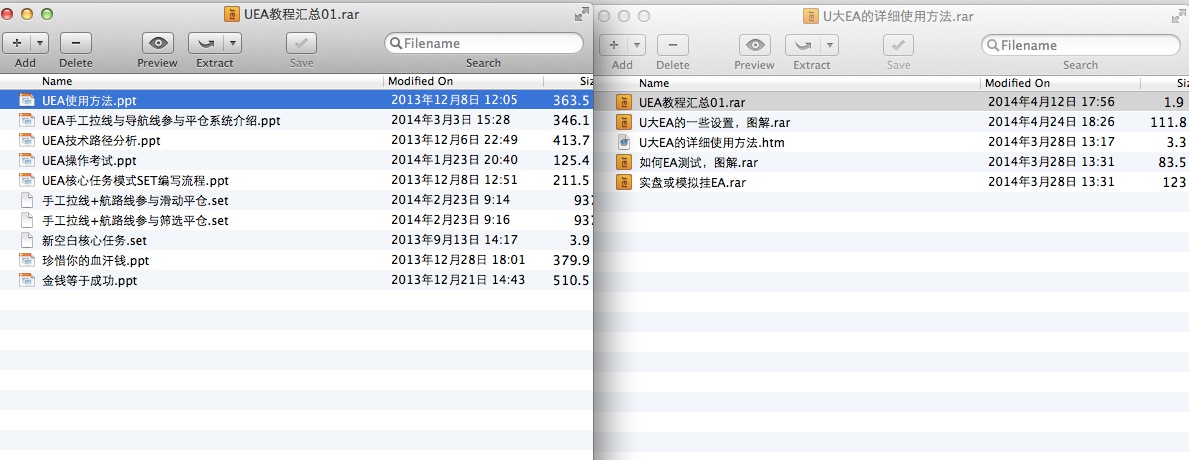Select file name 金钱等于成功.ppt

point(89,281)
